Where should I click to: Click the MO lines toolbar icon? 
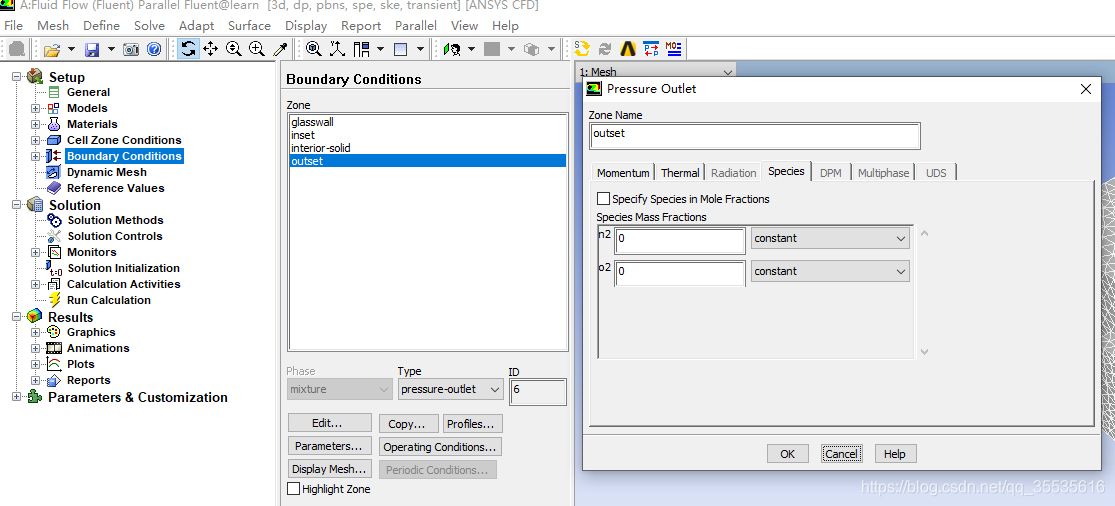click(x=673, y=48)
